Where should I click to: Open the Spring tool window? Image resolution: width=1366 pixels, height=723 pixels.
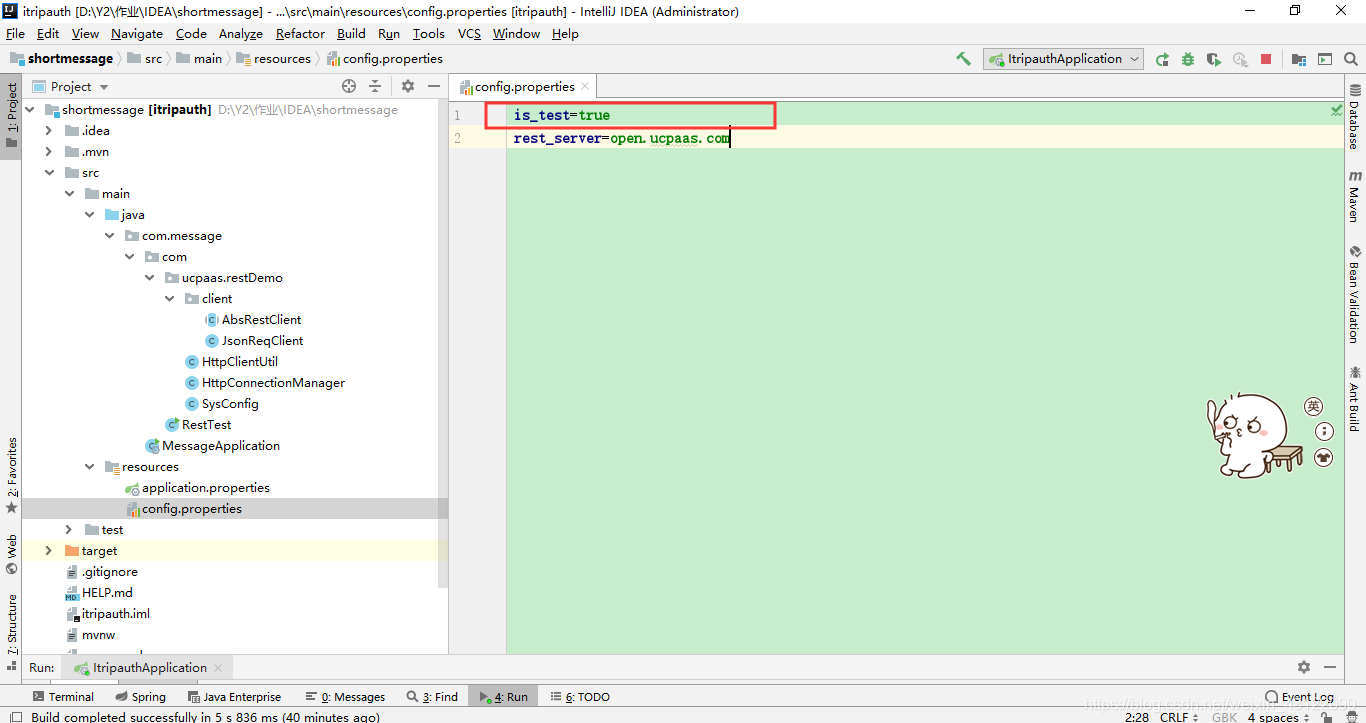[141, 697]
